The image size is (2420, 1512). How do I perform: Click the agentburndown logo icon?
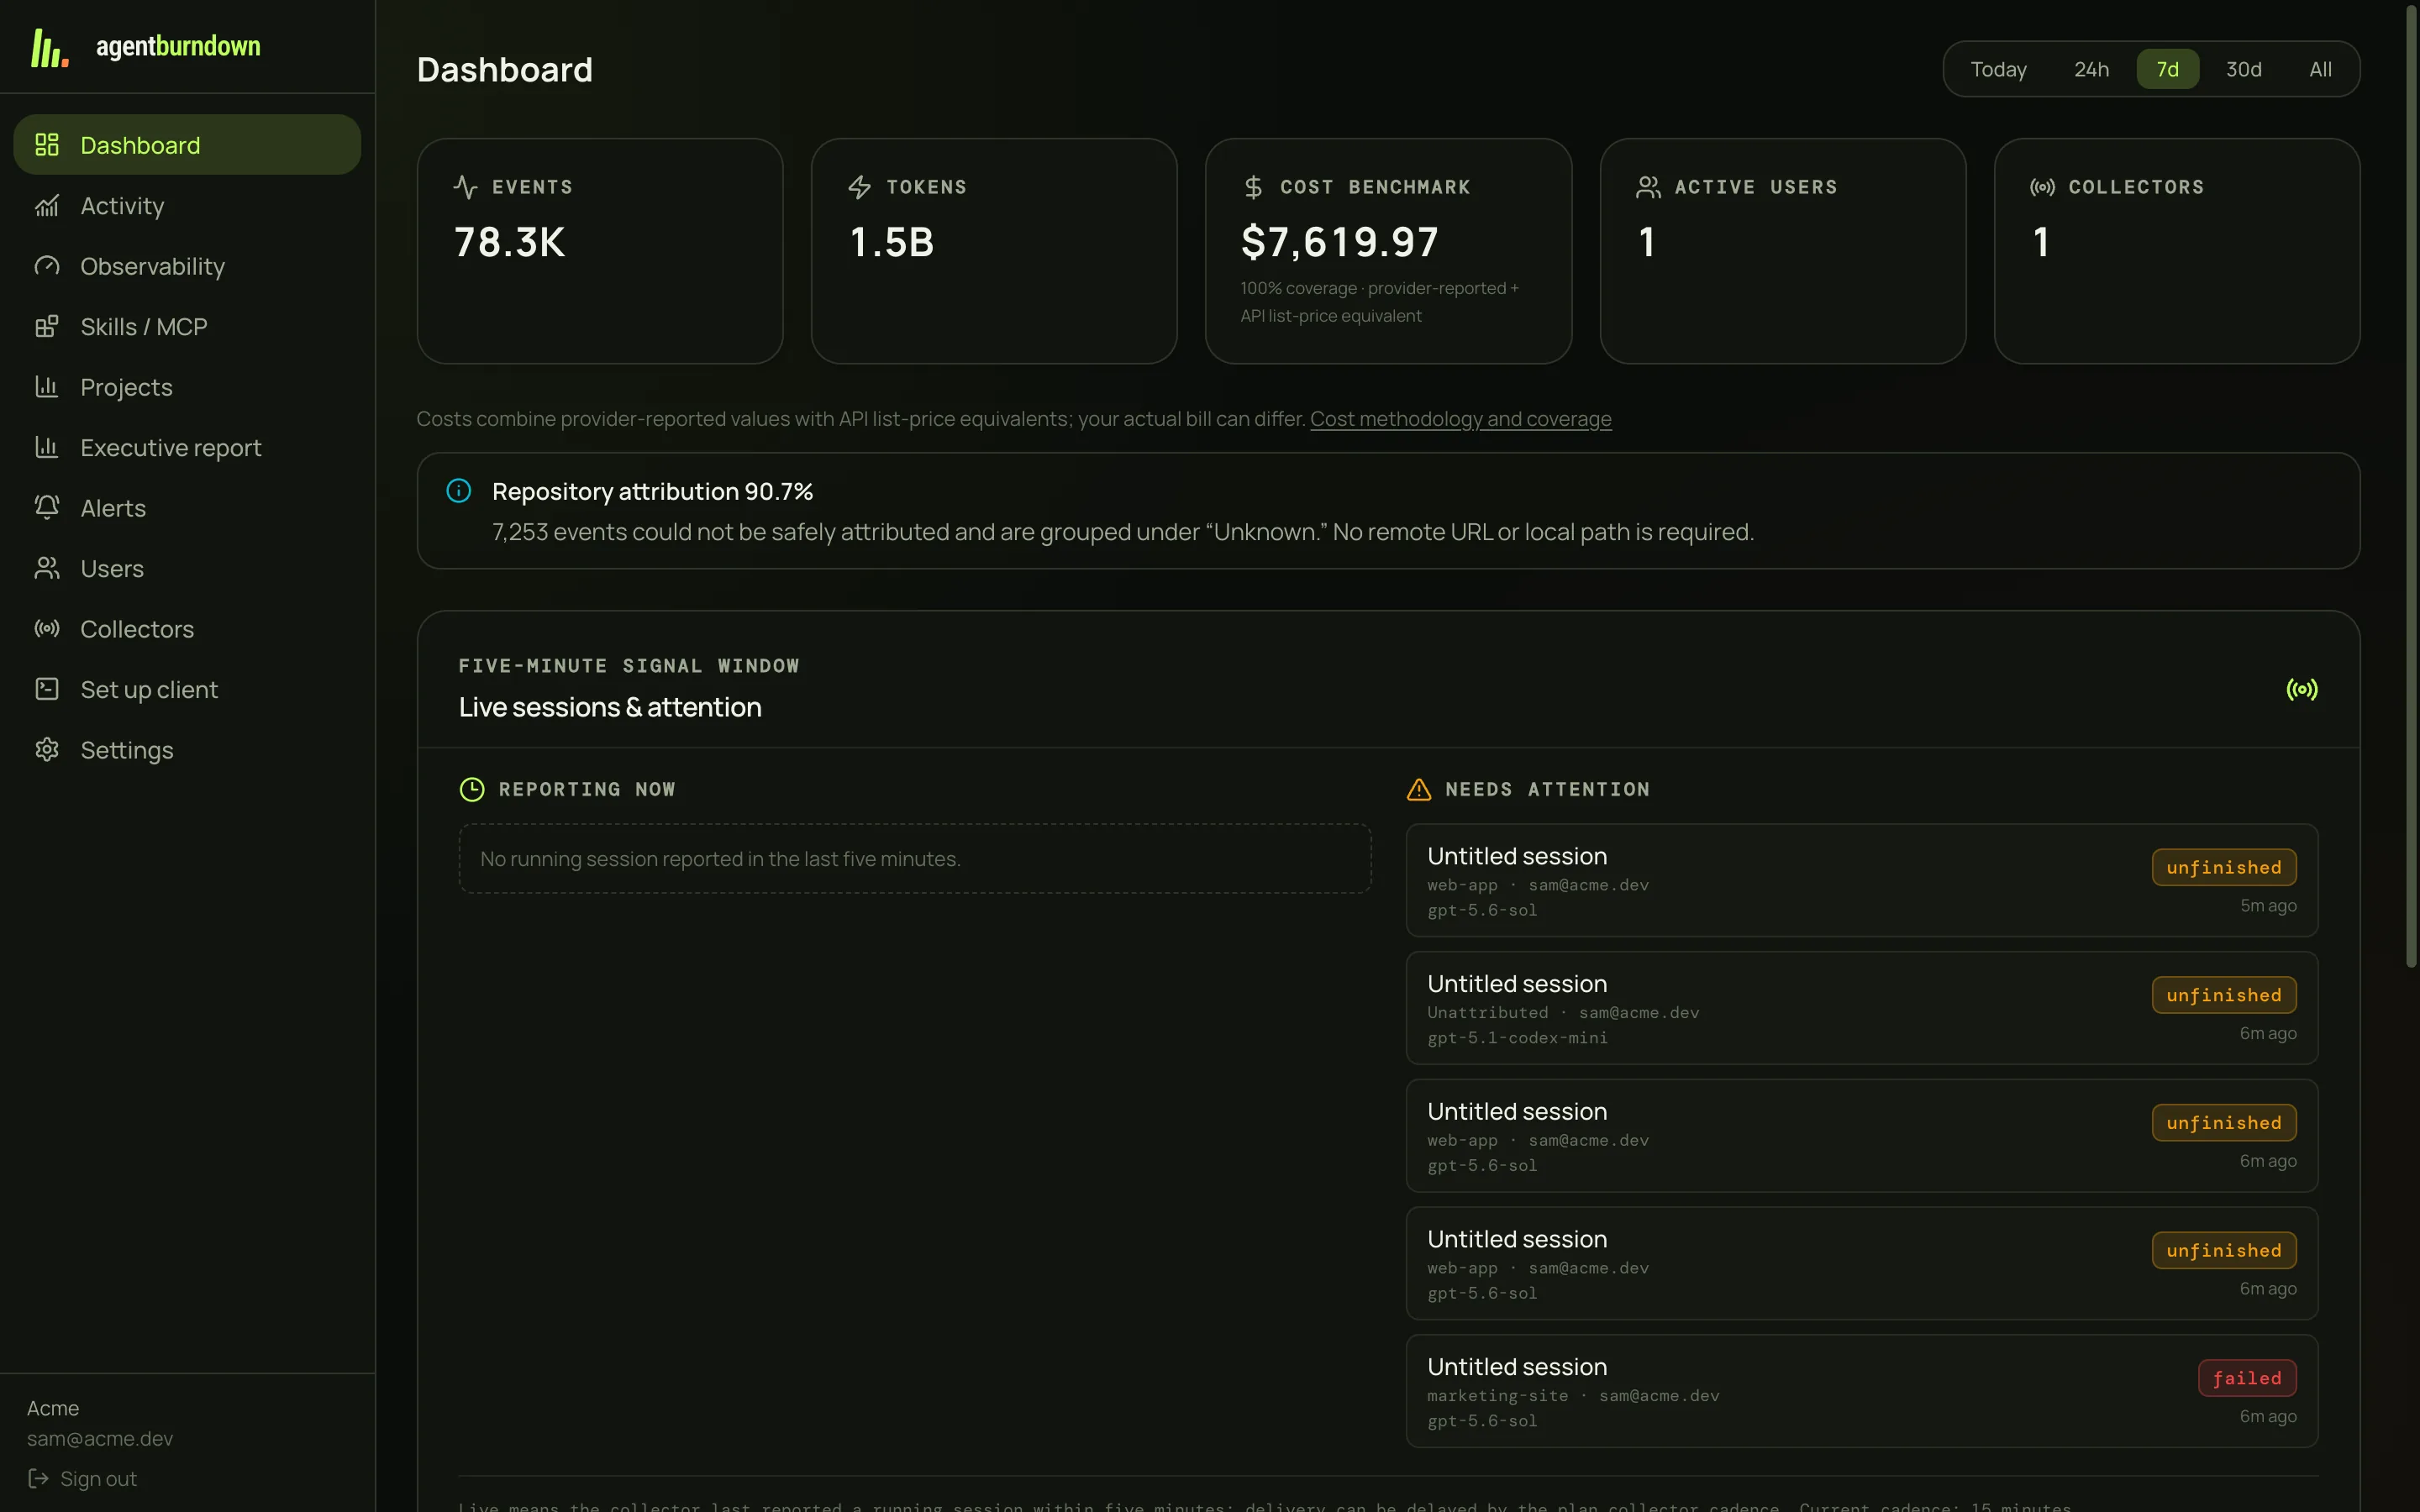[50, 47]
